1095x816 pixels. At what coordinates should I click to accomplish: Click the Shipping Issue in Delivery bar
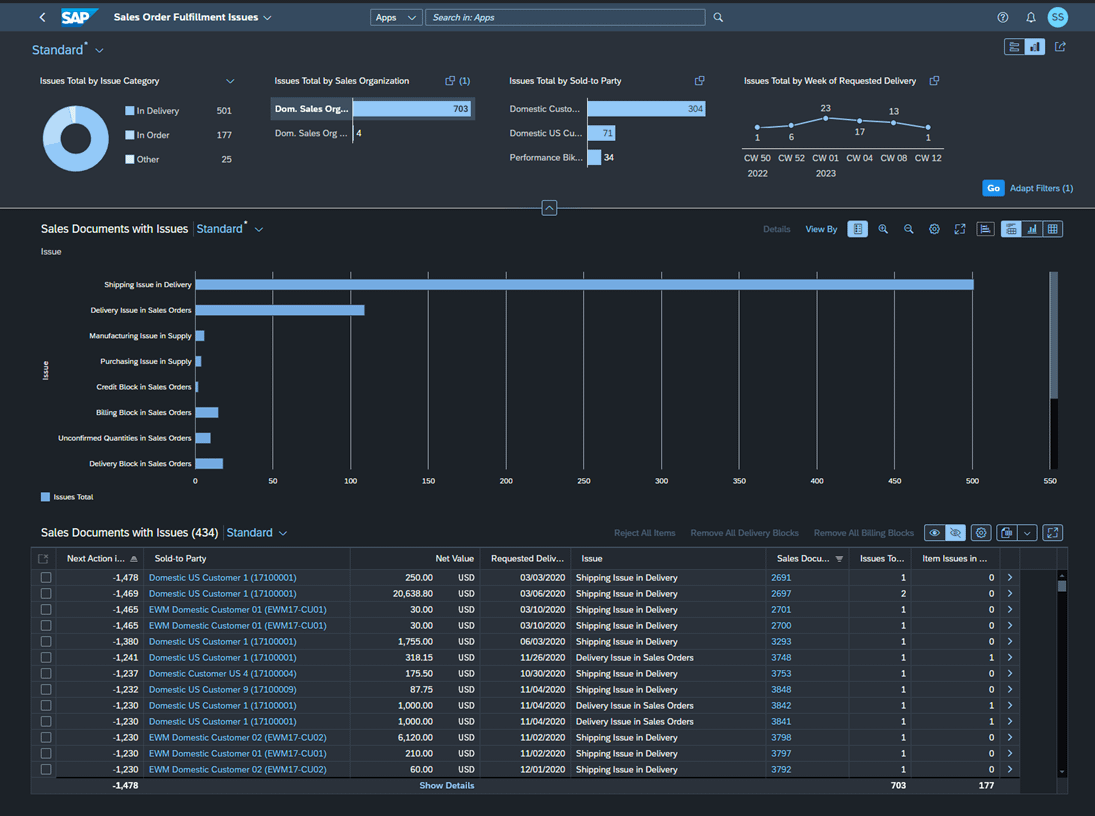pyautogui.click(x=584, y=285)
